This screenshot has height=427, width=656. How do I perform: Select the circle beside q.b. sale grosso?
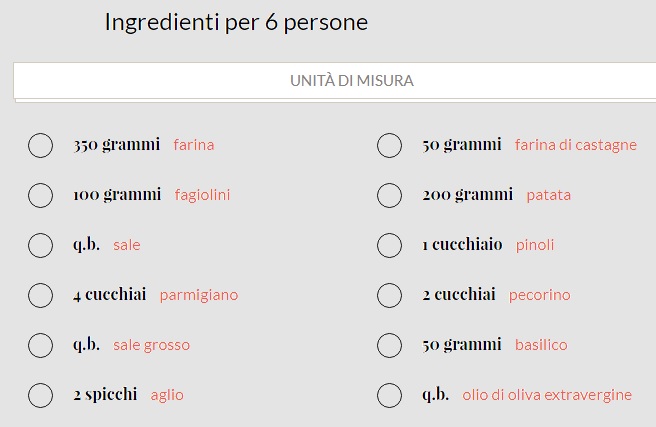40,345
